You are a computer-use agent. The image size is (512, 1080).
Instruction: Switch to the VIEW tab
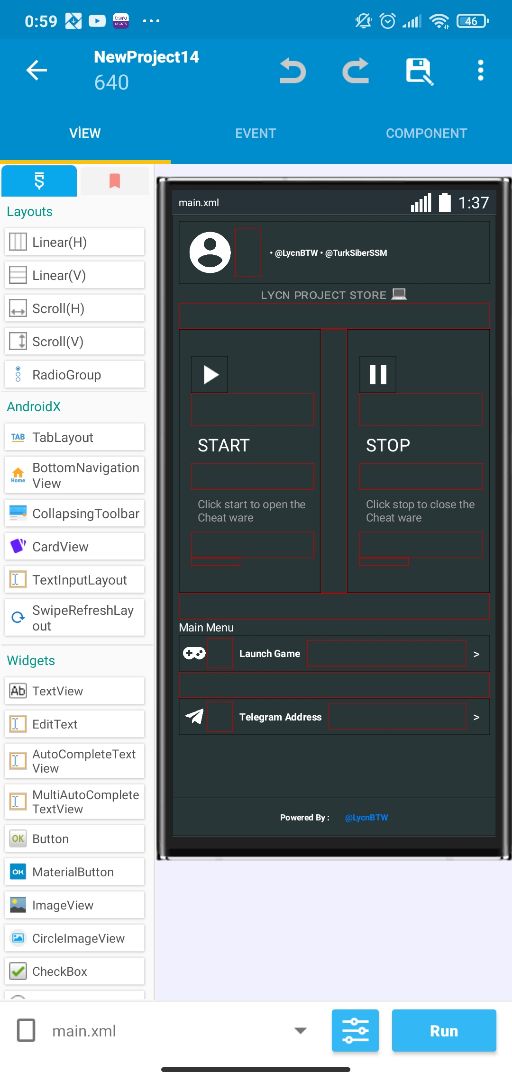click(85, 133)
